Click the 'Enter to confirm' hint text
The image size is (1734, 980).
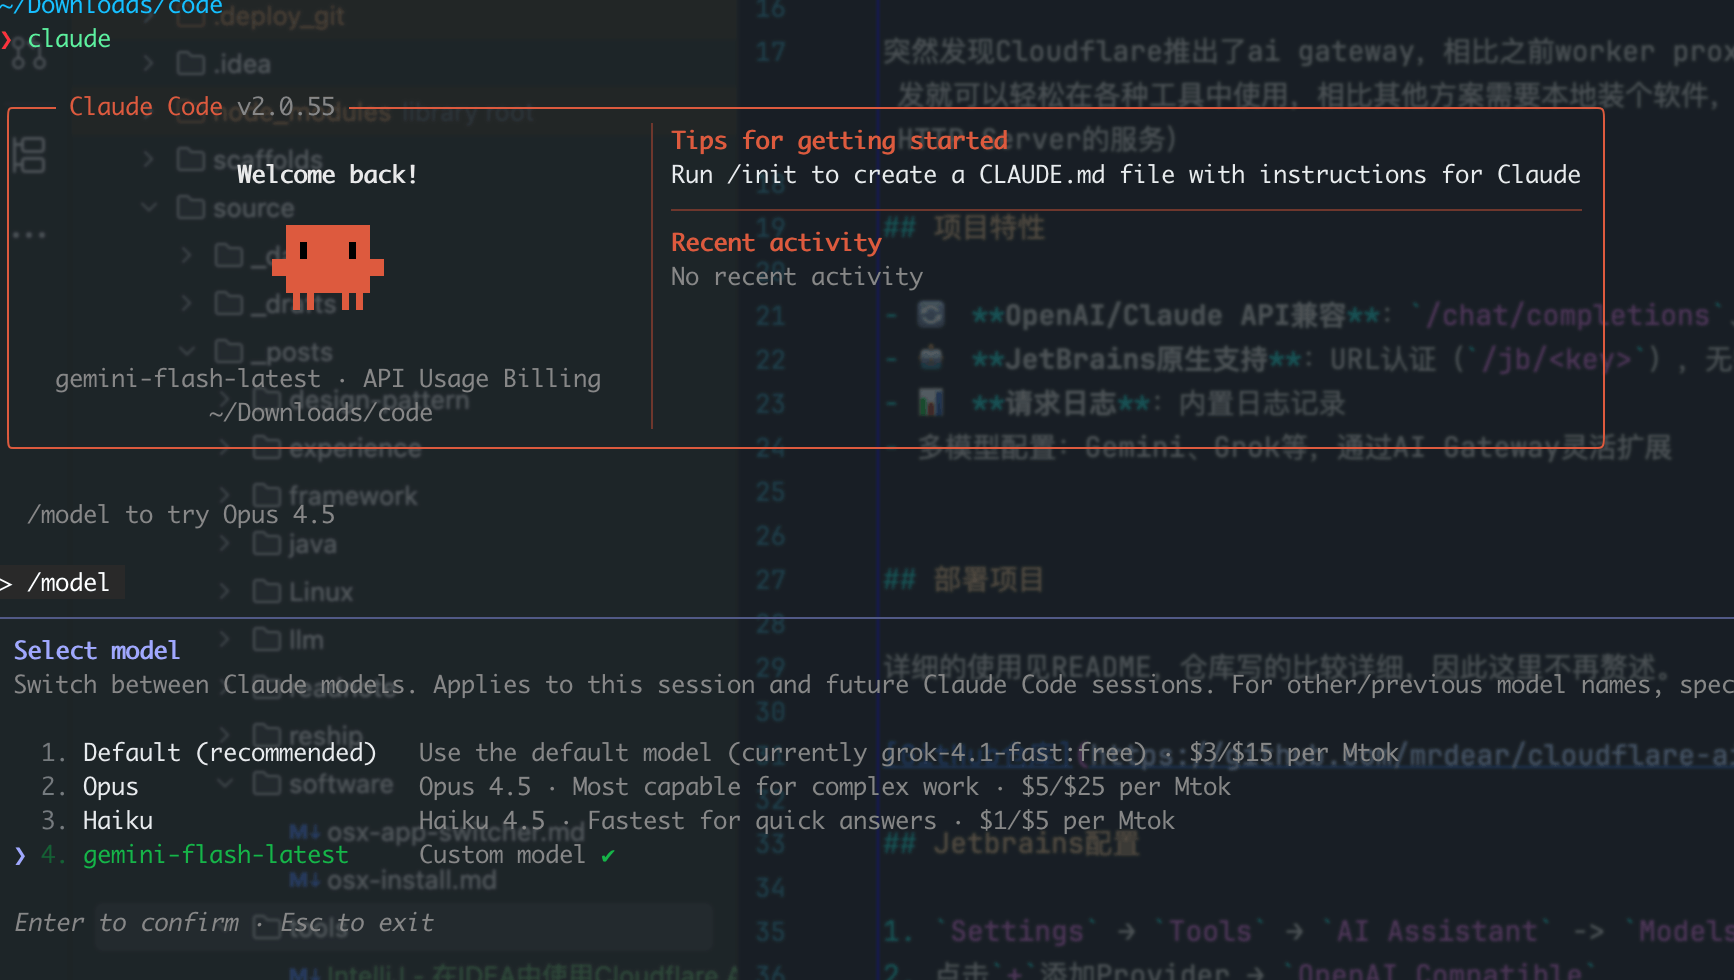pyautogui.click(x=126, y=923)
